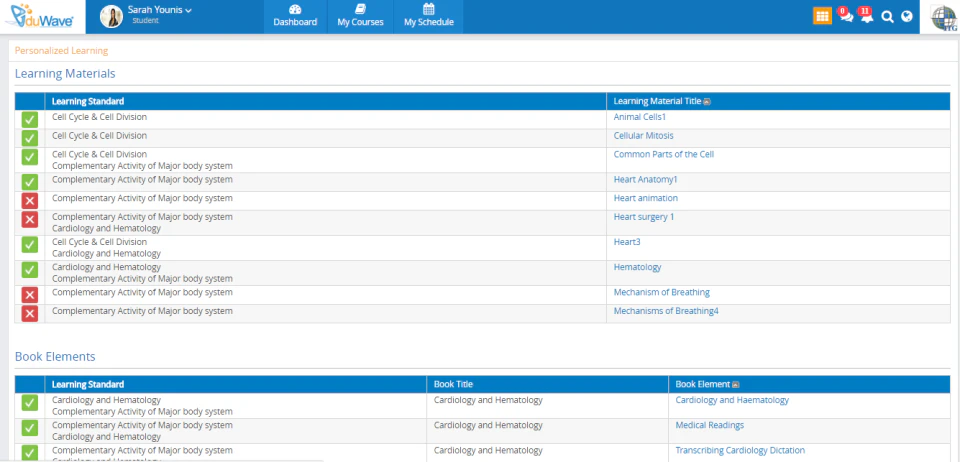Screen dimensions: 960x462
Task: Click the Book Title column header
Action: tap(453, 384)
